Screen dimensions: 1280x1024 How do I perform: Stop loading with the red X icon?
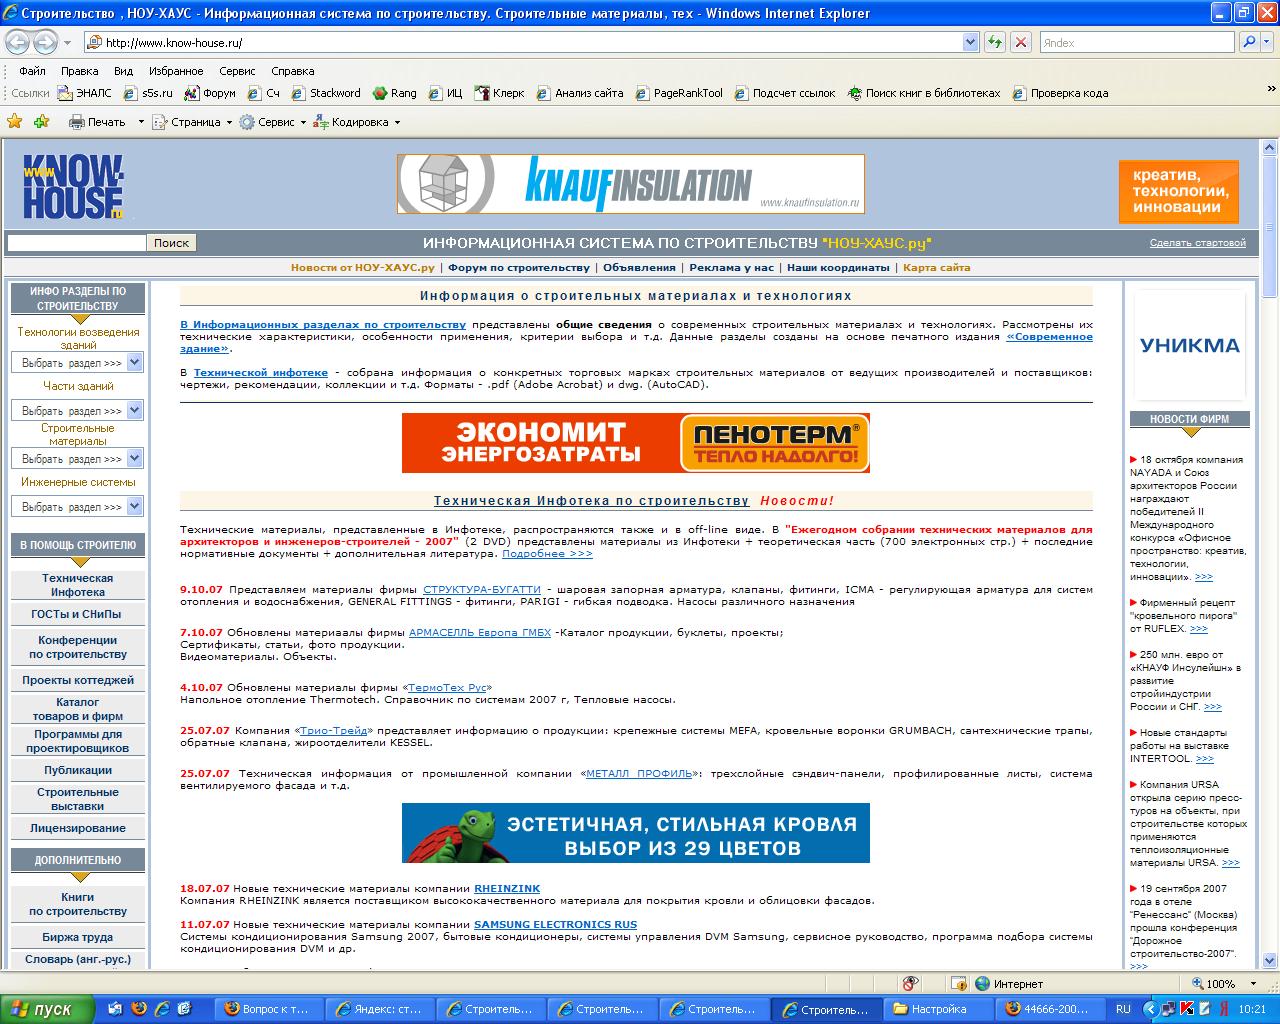pos(1020,42)
